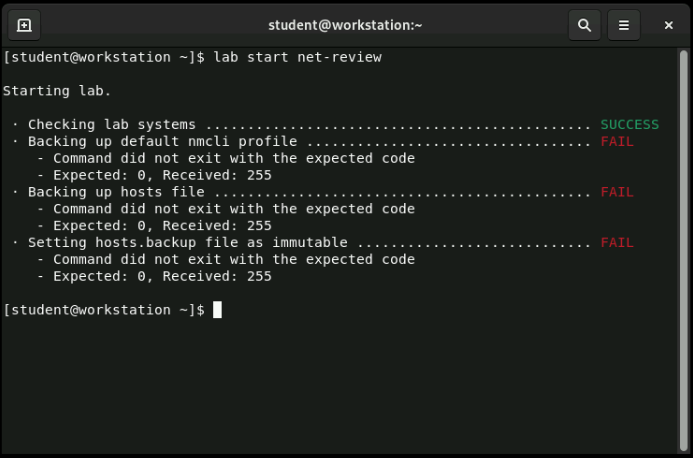Click the 'Checking lab systems' line

point(111,125)
